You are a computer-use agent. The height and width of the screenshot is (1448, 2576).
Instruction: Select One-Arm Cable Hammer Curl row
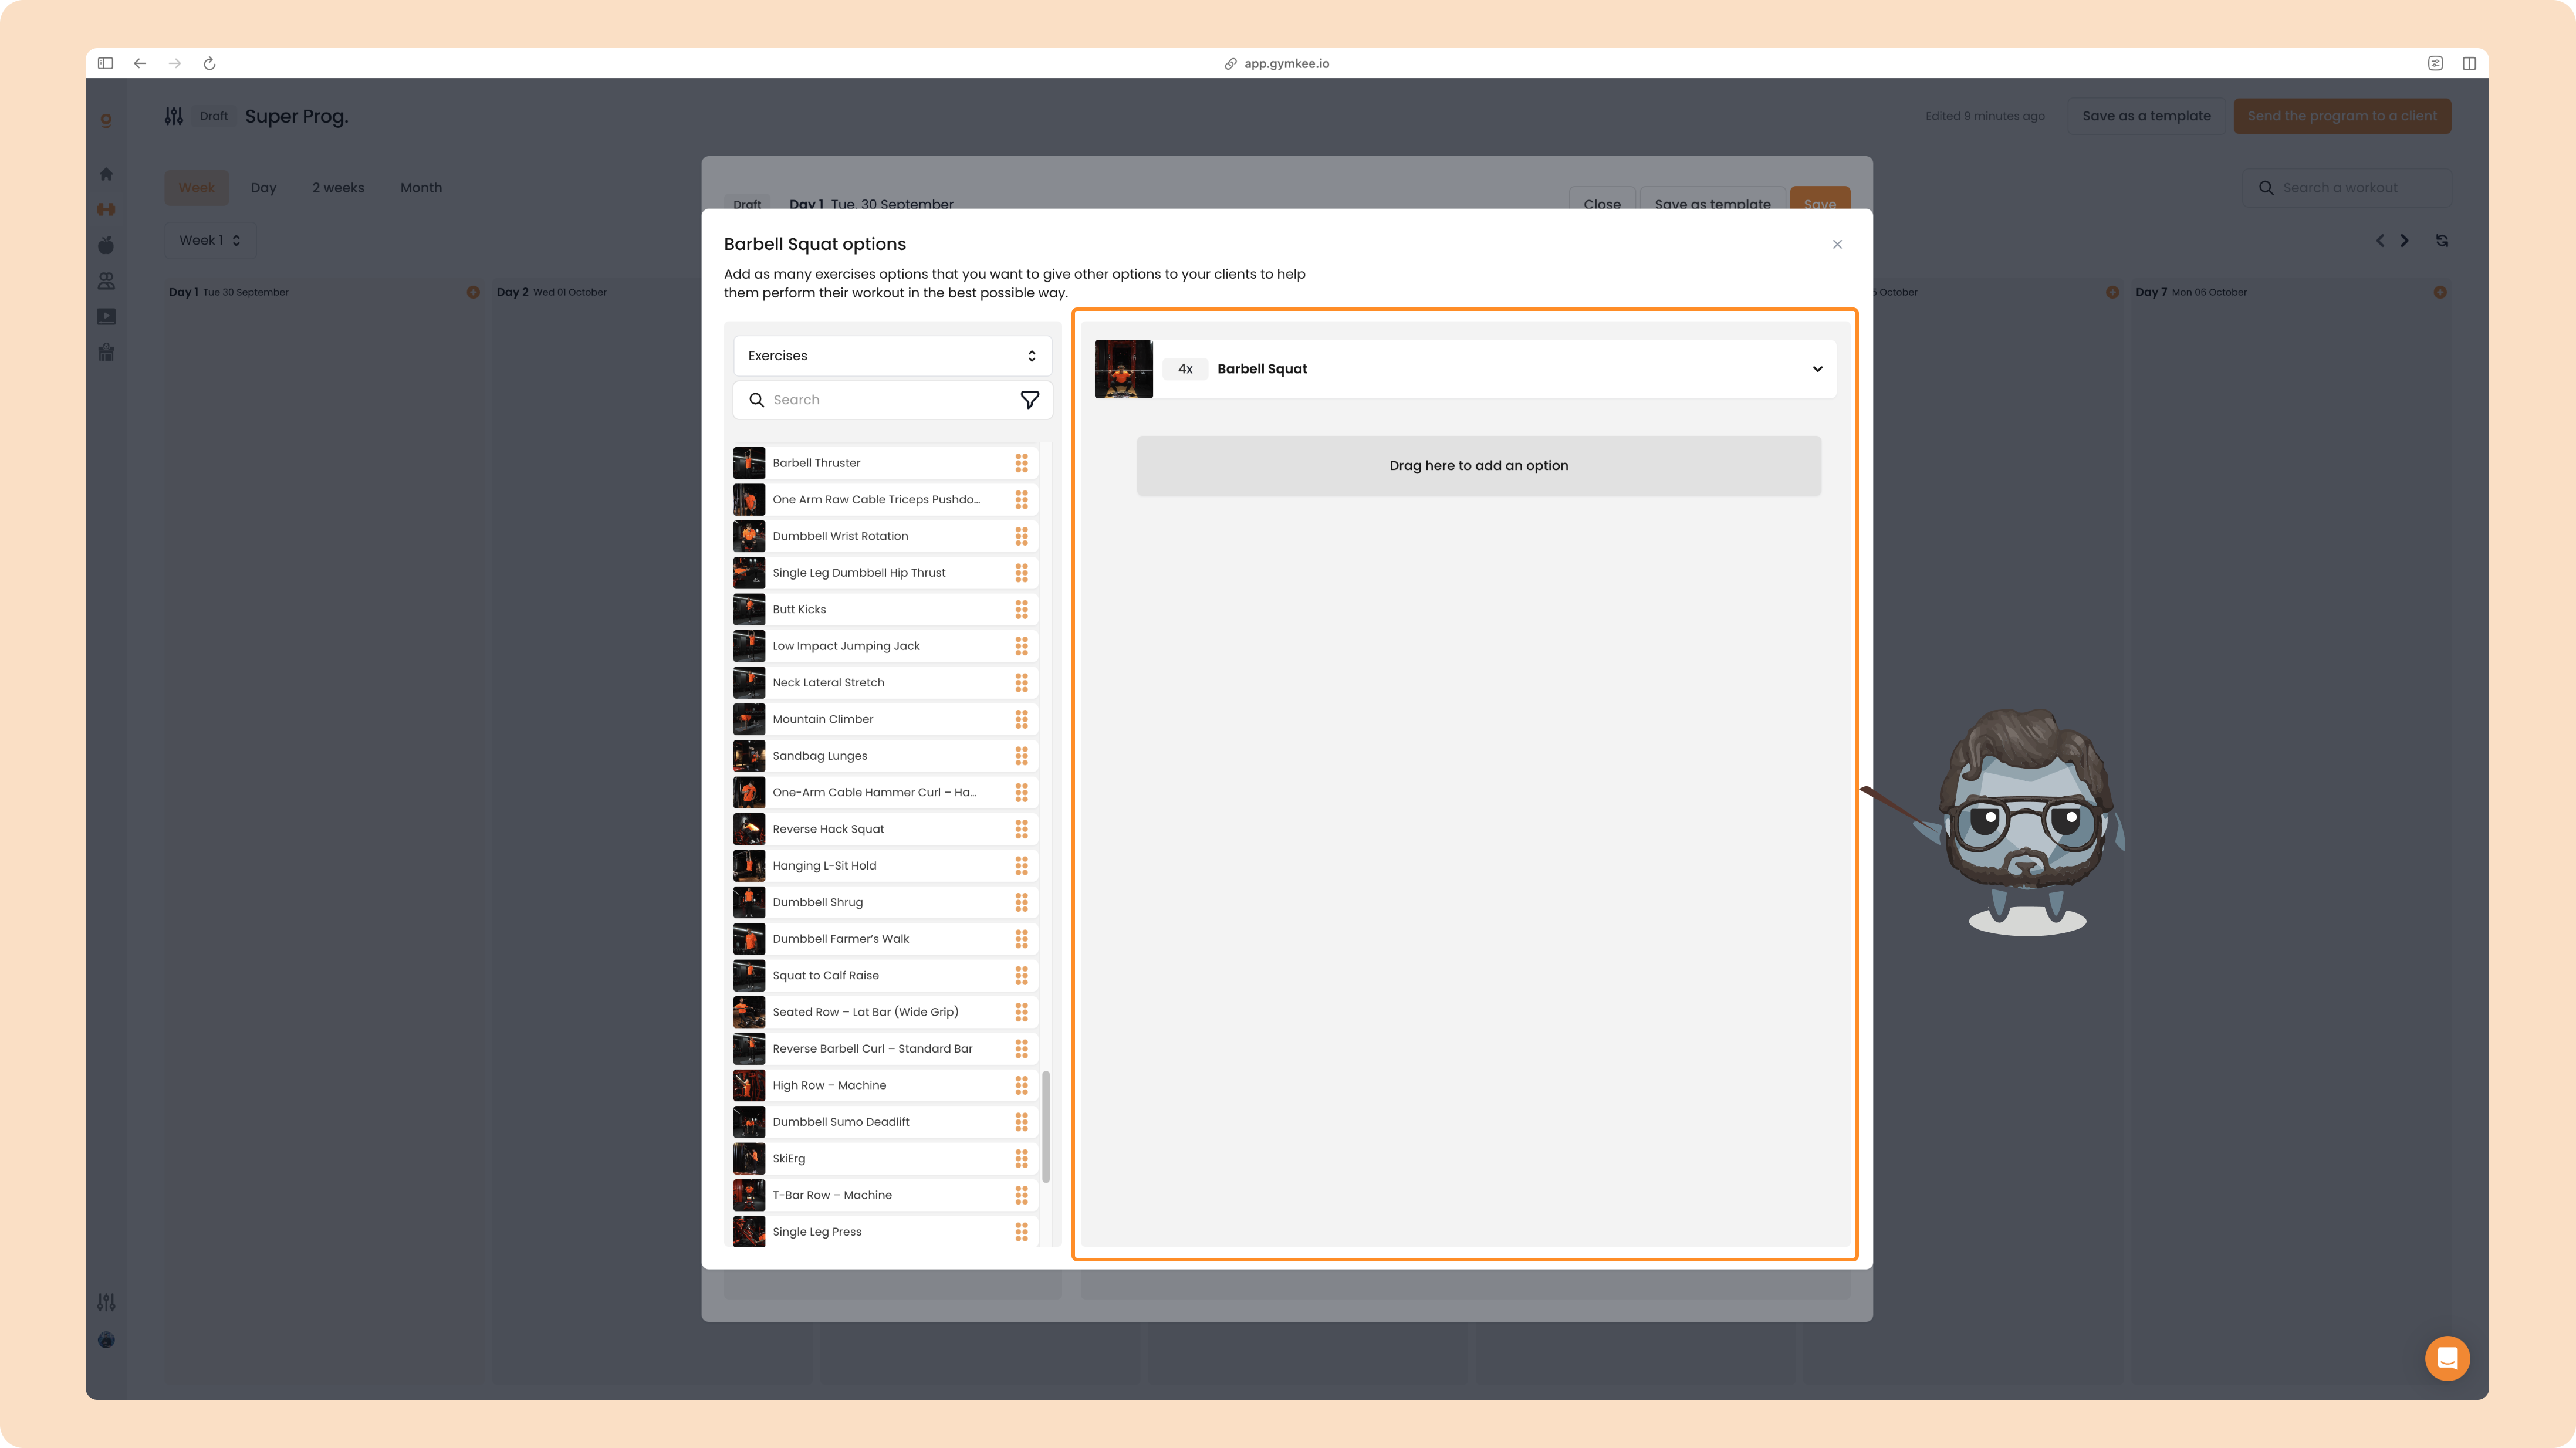pos(885,792)
